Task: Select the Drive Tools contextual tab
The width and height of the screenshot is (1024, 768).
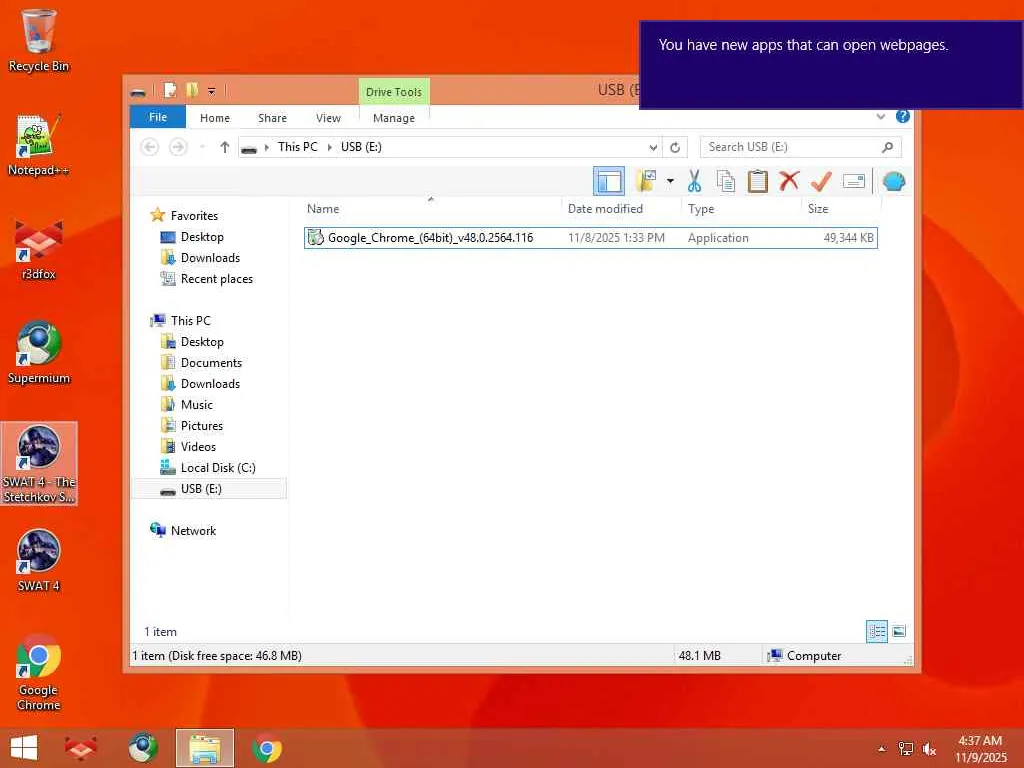Action: (x=394, y=92)
